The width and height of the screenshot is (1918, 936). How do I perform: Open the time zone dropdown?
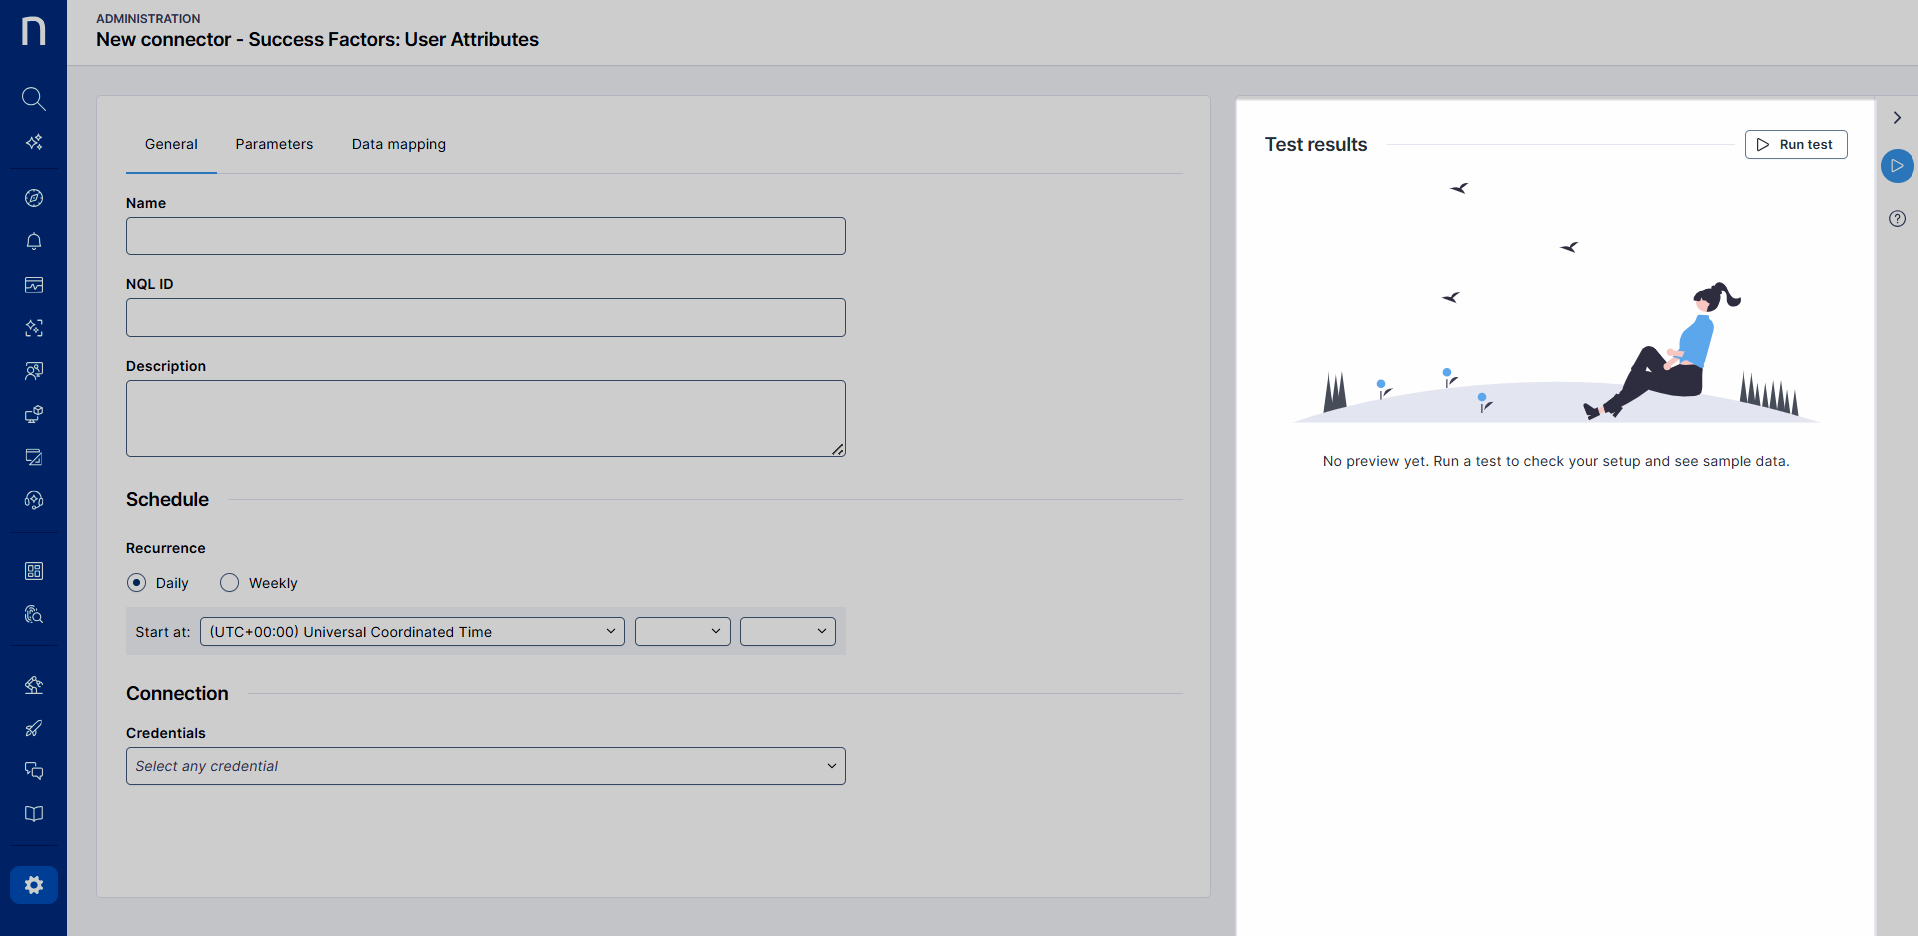(x=412, y=632)
